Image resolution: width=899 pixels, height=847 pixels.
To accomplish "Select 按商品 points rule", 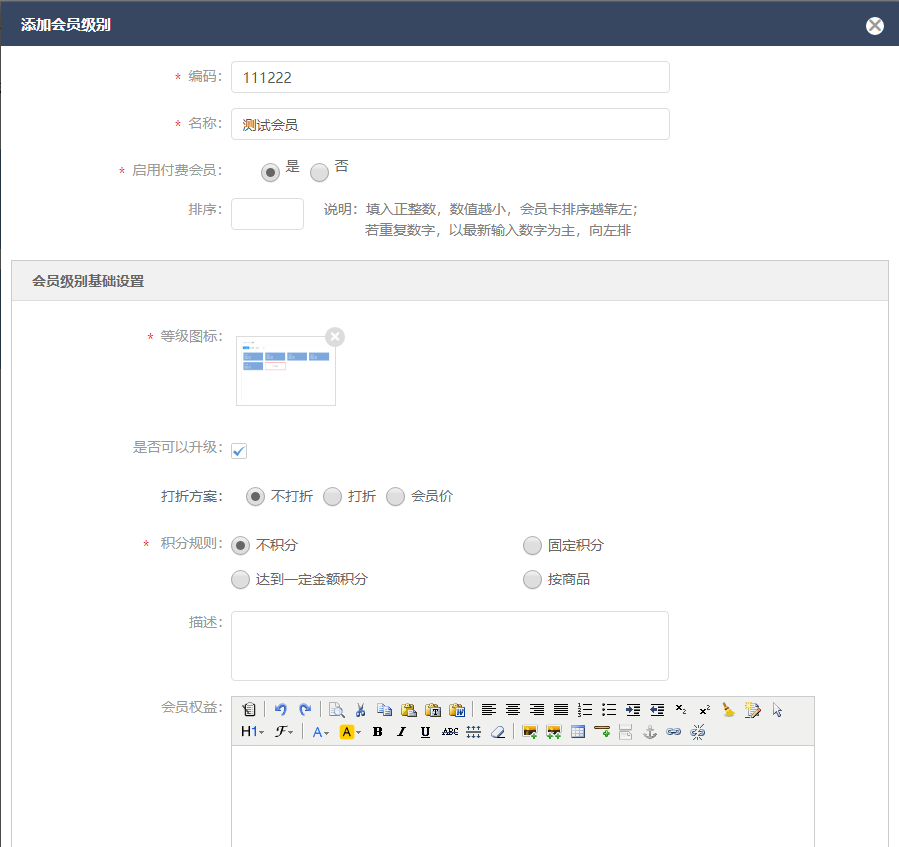I will point(532,580).
